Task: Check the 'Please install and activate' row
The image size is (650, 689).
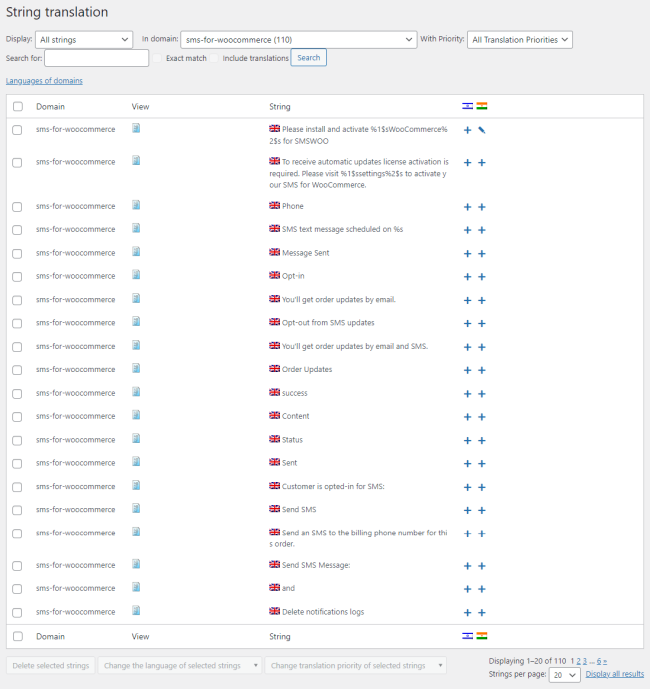Action: coord(17,130)
